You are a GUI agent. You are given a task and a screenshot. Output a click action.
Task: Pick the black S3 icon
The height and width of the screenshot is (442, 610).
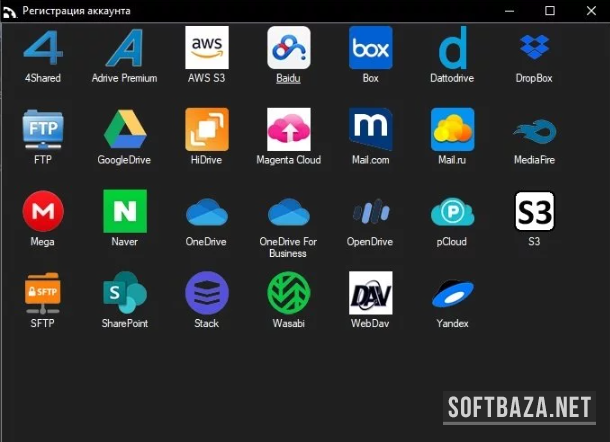pos(534,211)
